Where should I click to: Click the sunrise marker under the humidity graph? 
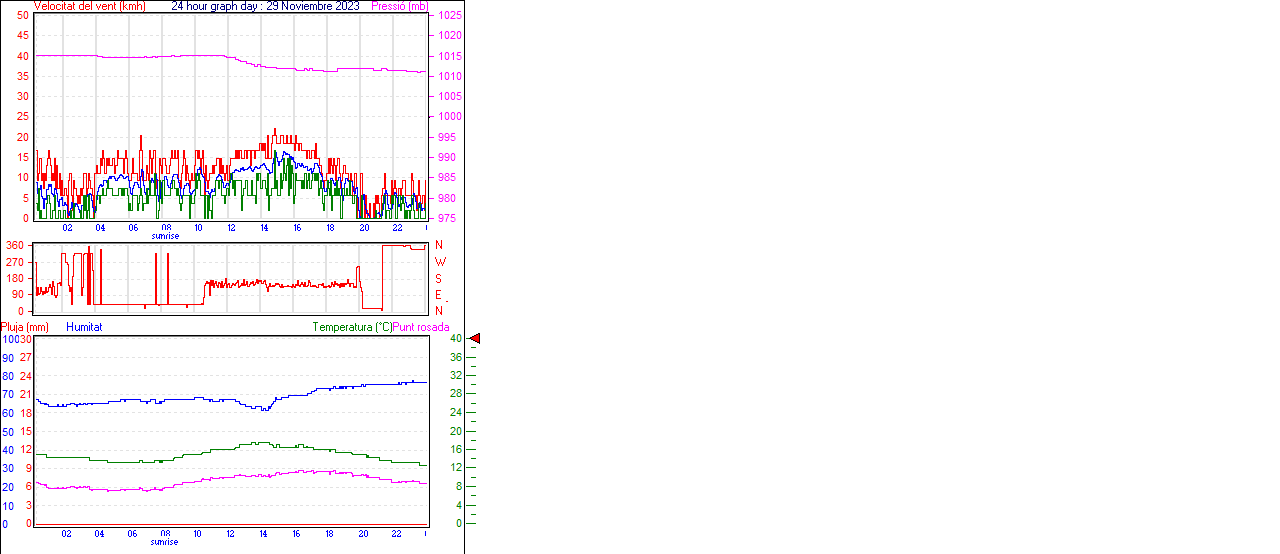(x=165, y=542)
